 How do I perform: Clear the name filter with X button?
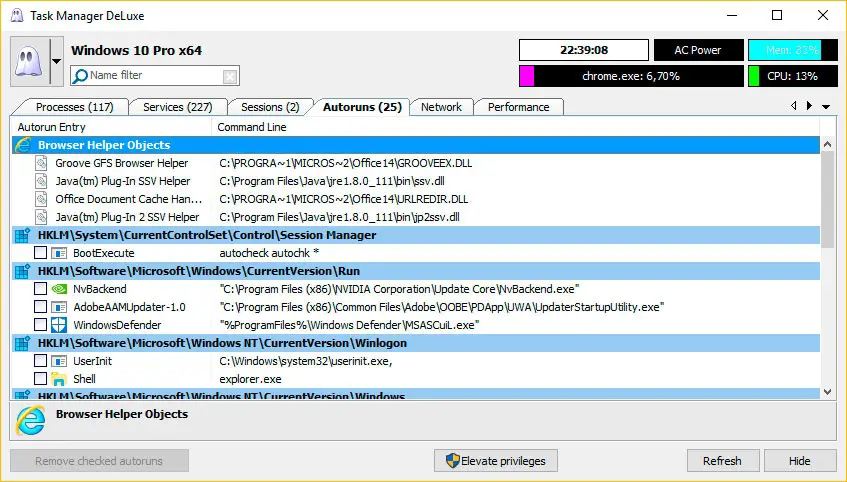230,76
